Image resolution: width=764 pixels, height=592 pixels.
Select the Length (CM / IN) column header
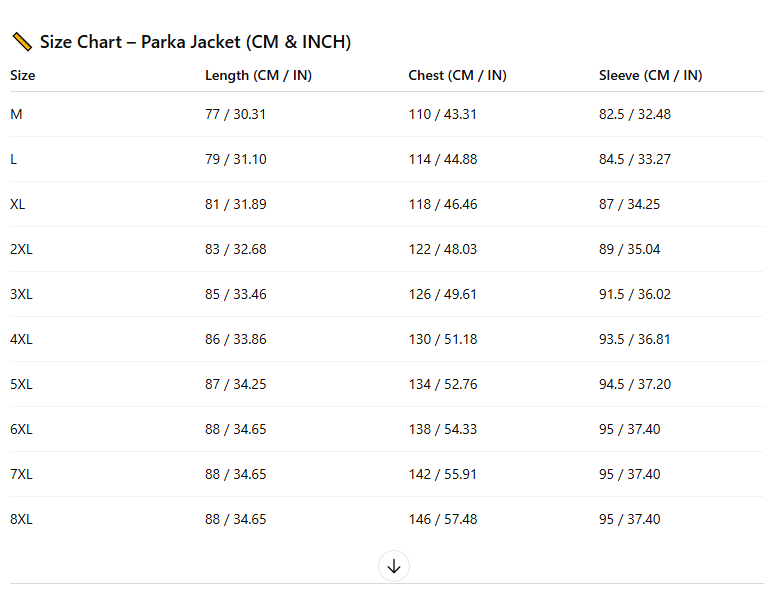[258, 75]
